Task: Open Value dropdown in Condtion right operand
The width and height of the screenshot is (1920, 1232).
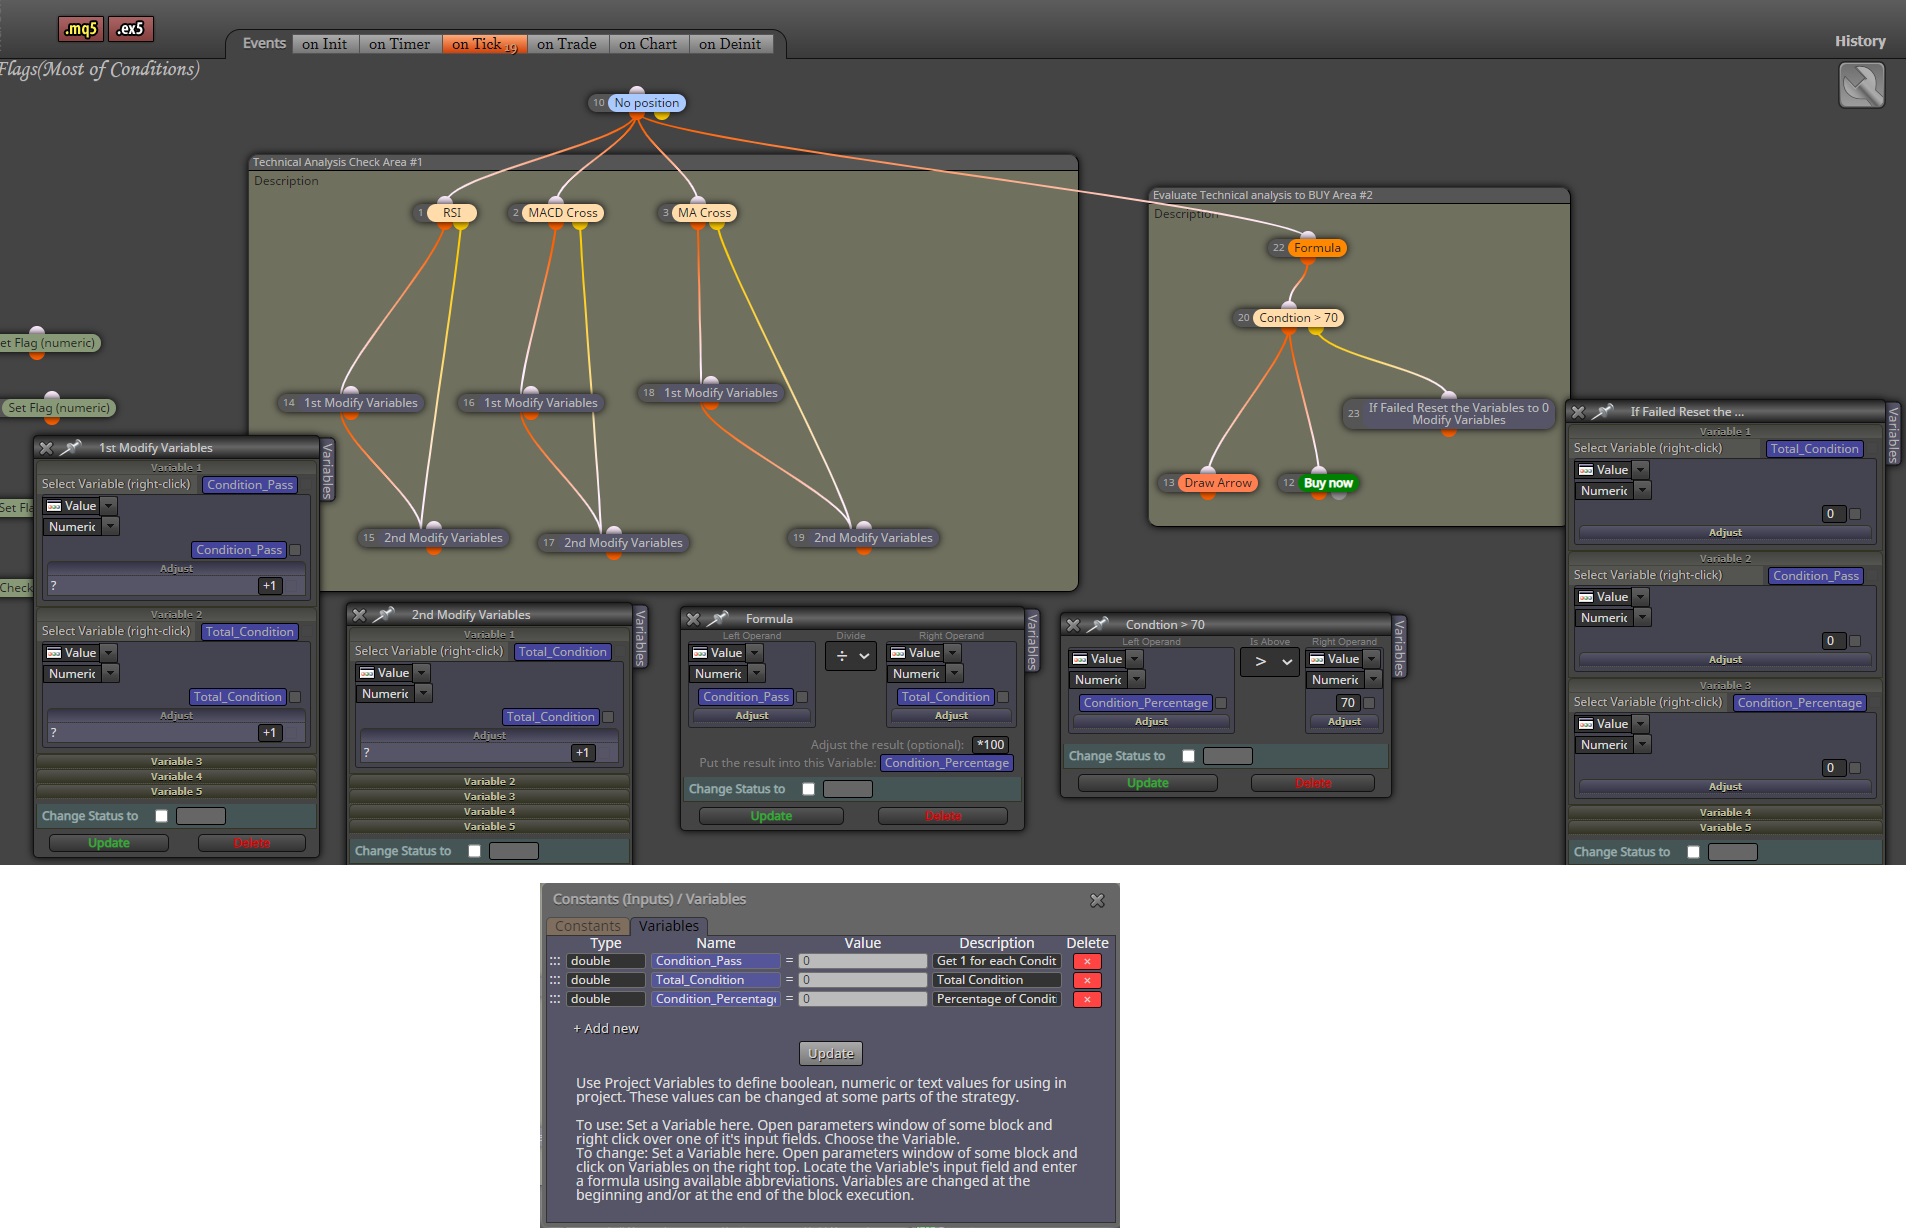Action: (x=1343, y=659)
